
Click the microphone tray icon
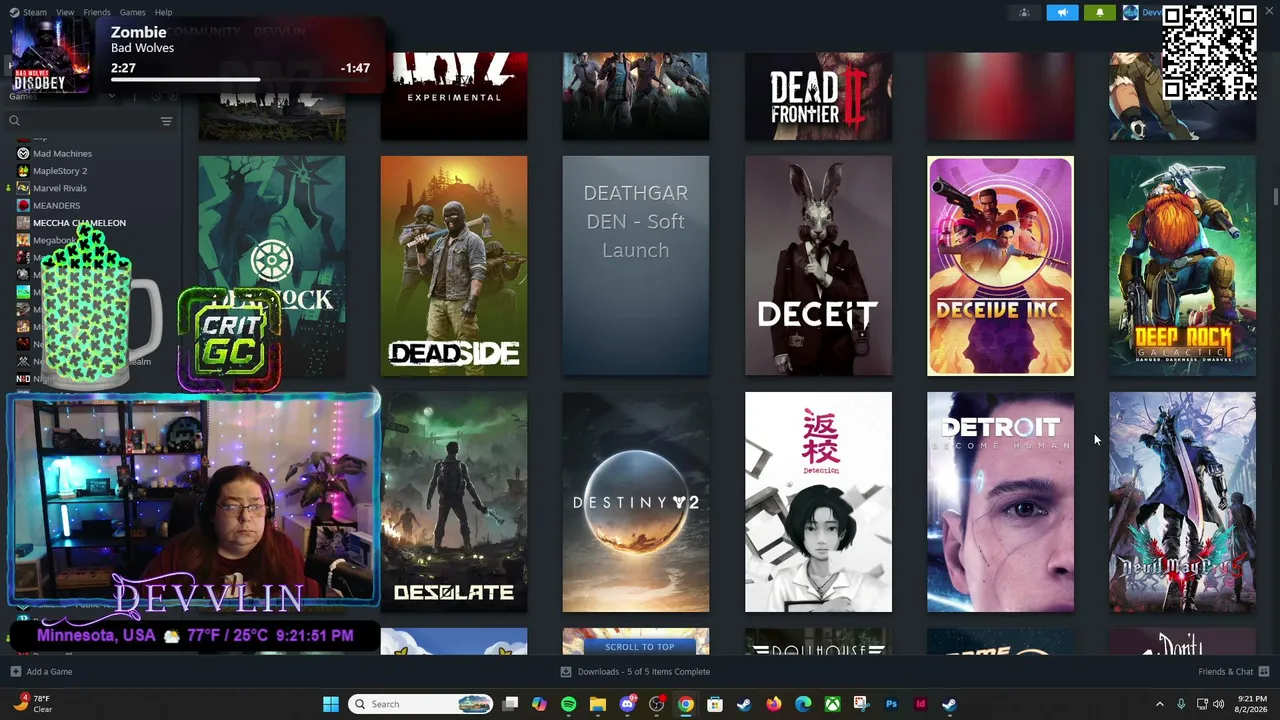(1181, 704)
